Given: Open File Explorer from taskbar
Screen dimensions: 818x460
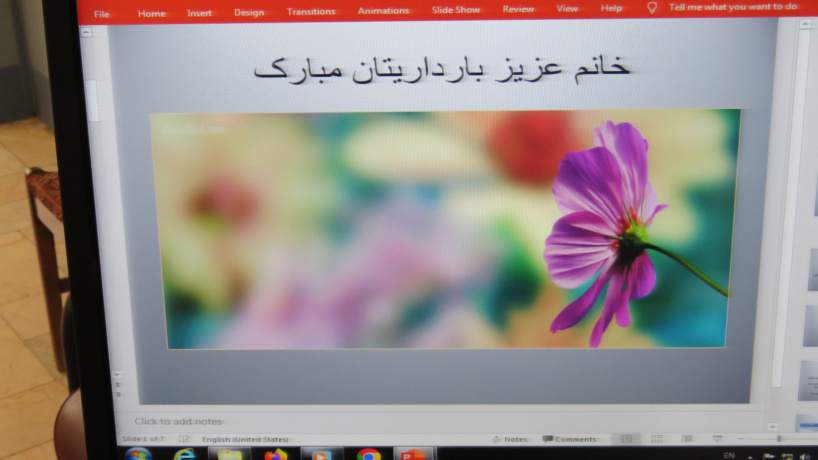Looking at the screenshot, I should tap(229, 454).
